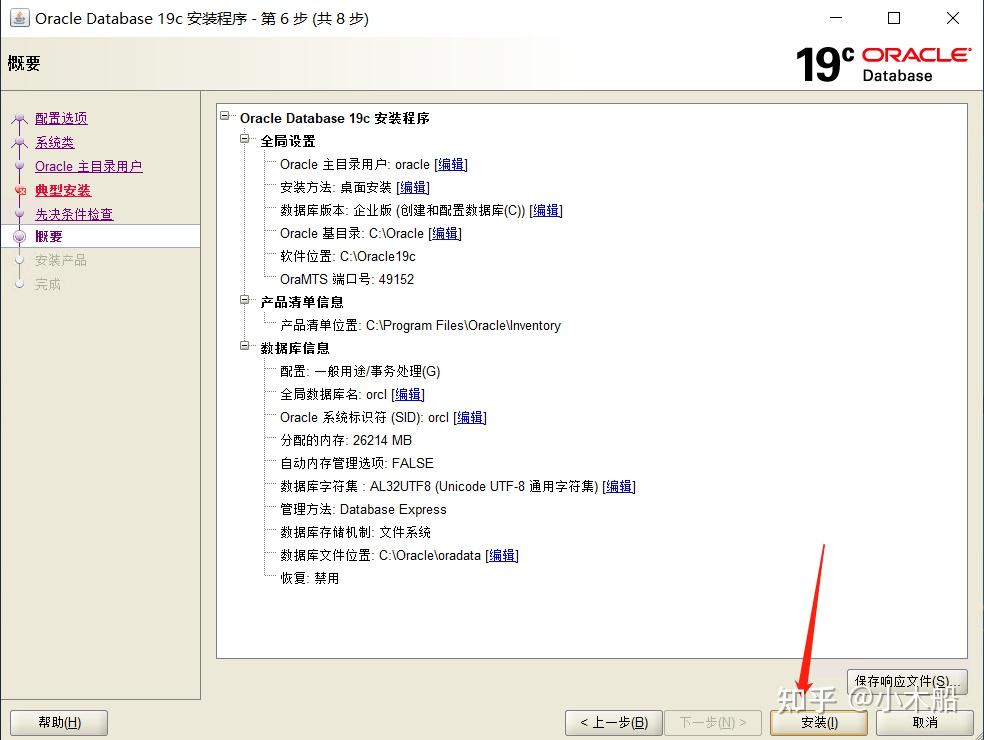This screenshot has height=740, width=984.
Task: Click the 安装 button
Action: [818, 722]
